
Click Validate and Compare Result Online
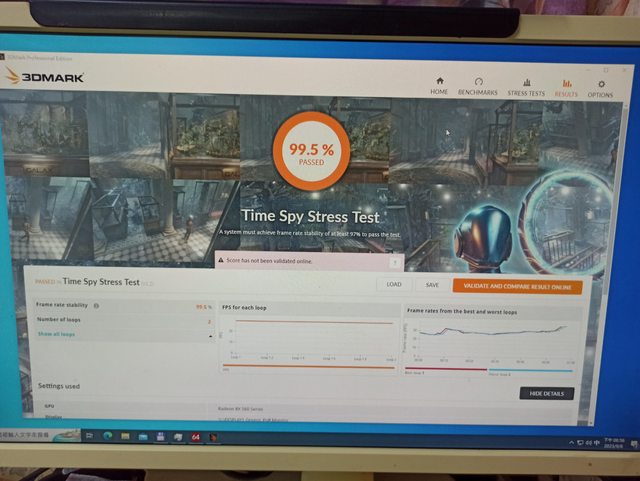pos(516,286)
